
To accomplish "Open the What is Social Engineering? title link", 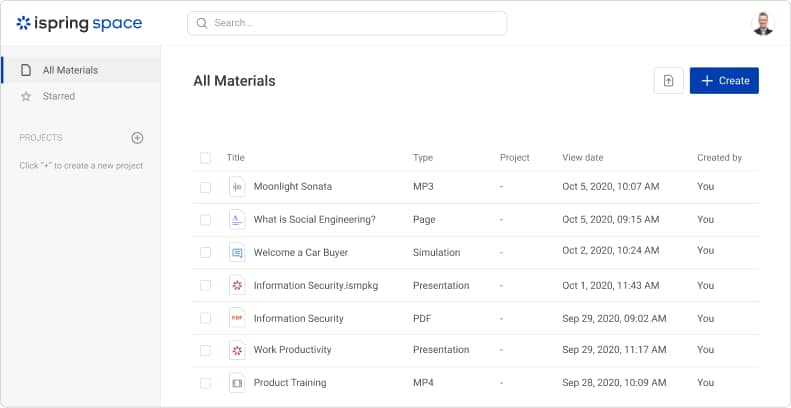I will 314,220.
